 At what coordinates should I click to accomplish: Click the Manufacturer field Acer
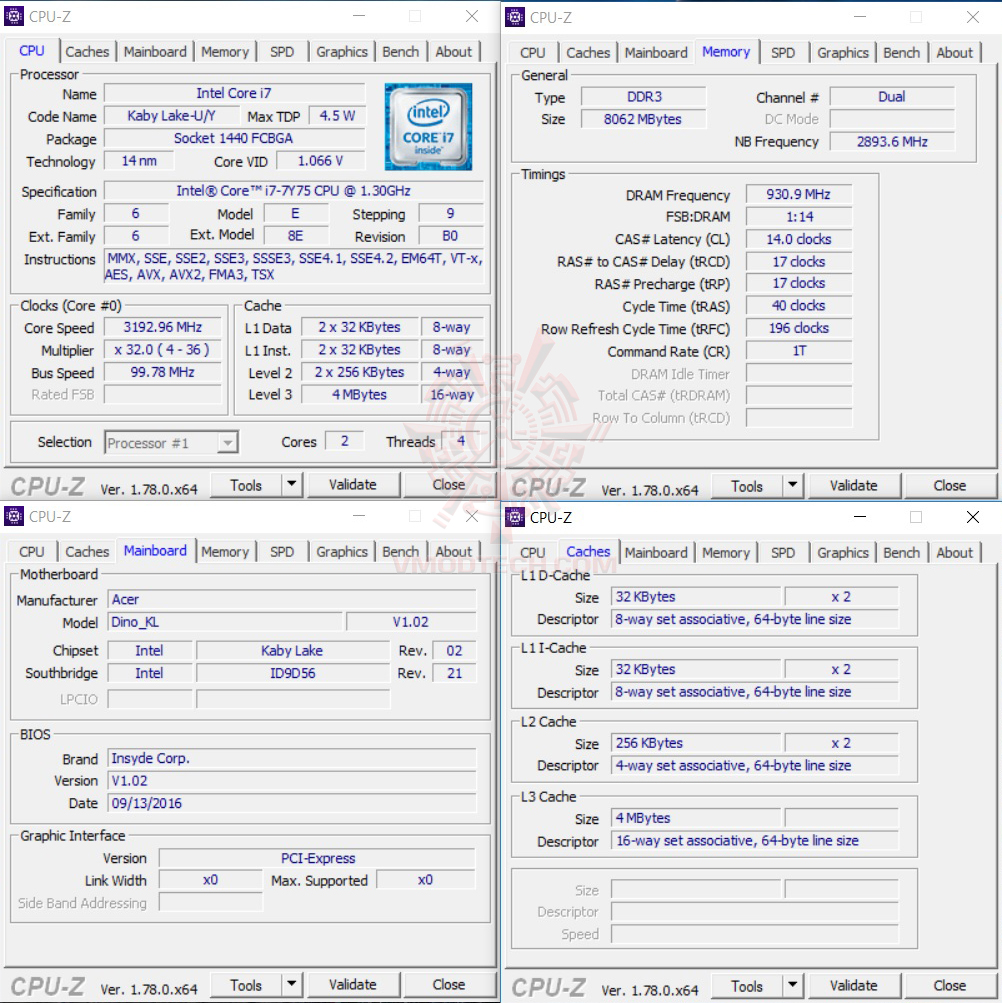(292, 599)
